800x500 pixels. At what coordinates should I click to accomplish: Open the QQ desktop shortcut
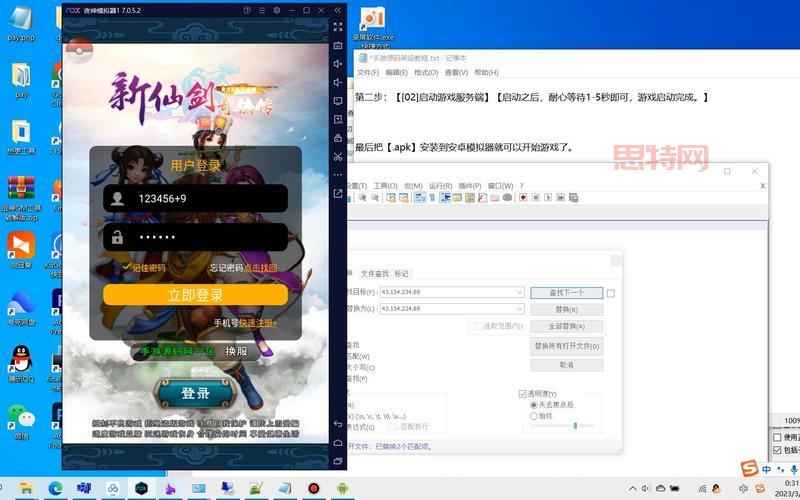coord(19,360)
